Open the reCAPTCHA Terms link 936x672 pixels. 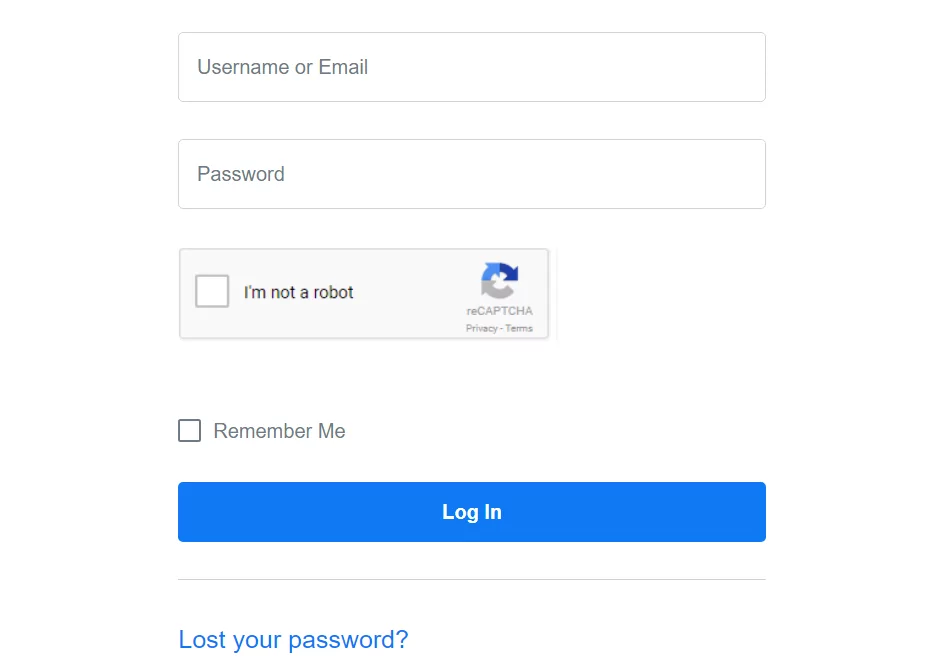[519, 329]
